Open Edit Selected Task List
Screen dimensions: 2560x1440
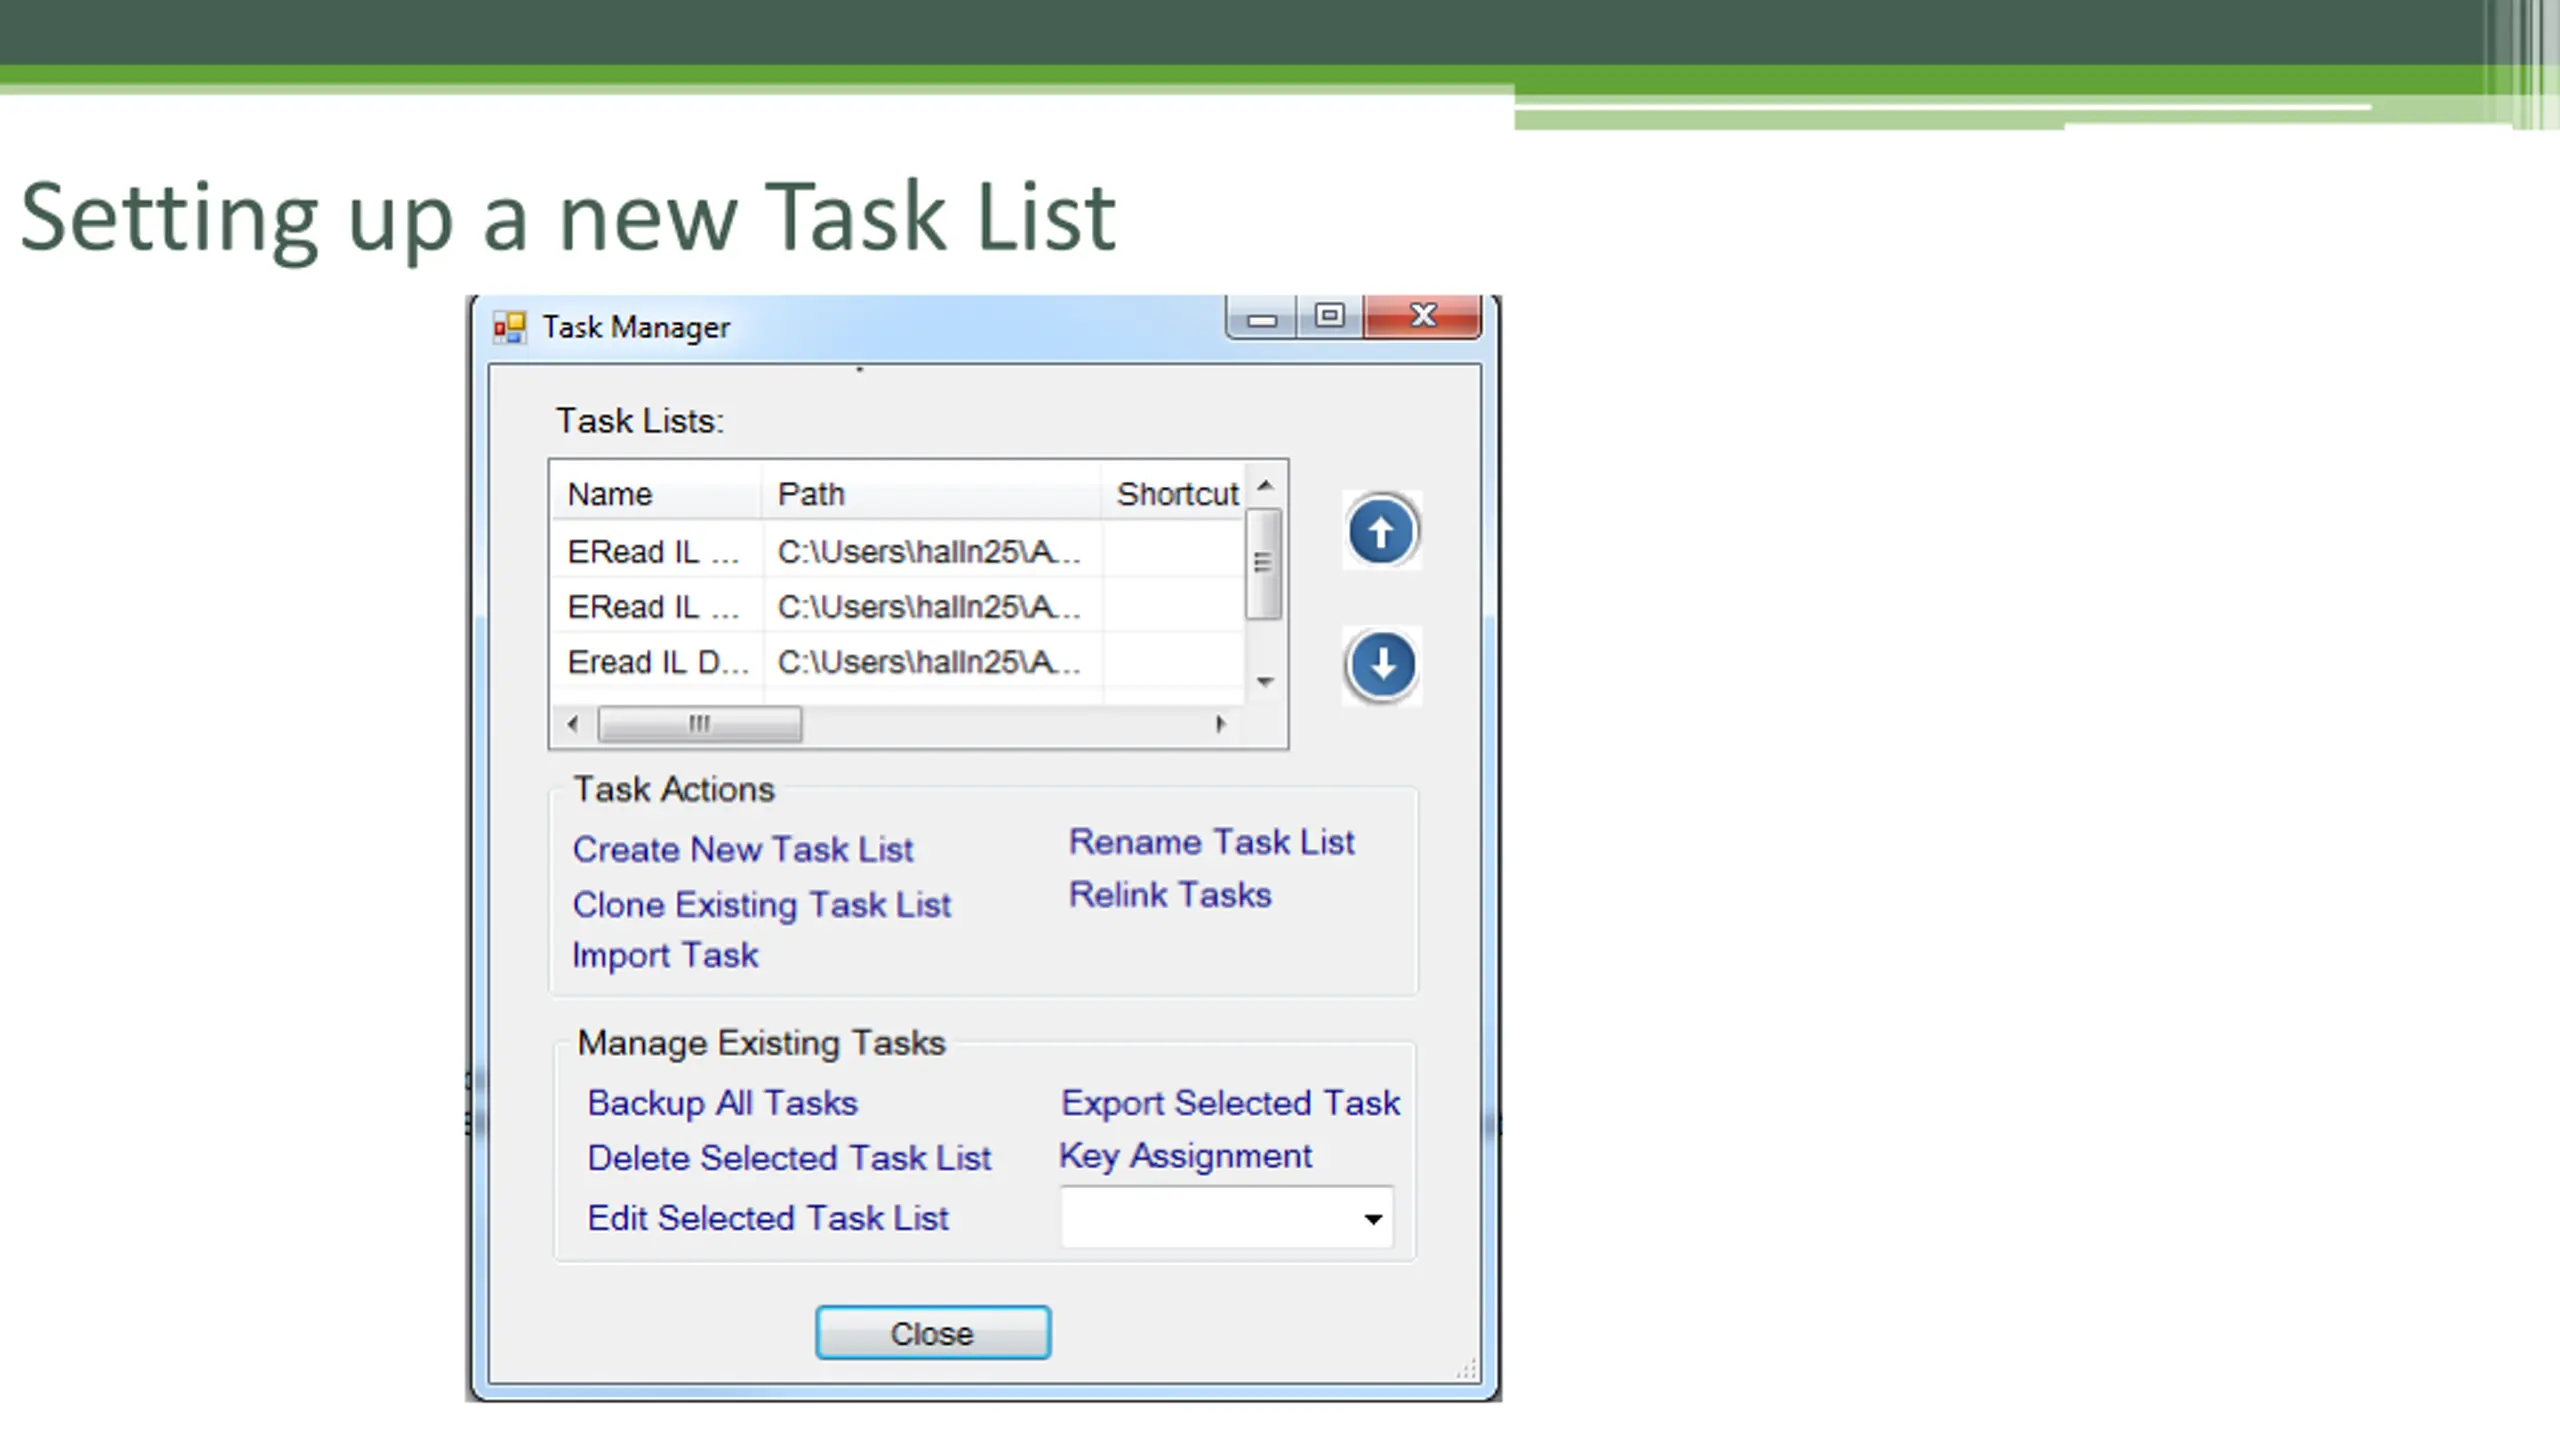767,1218
